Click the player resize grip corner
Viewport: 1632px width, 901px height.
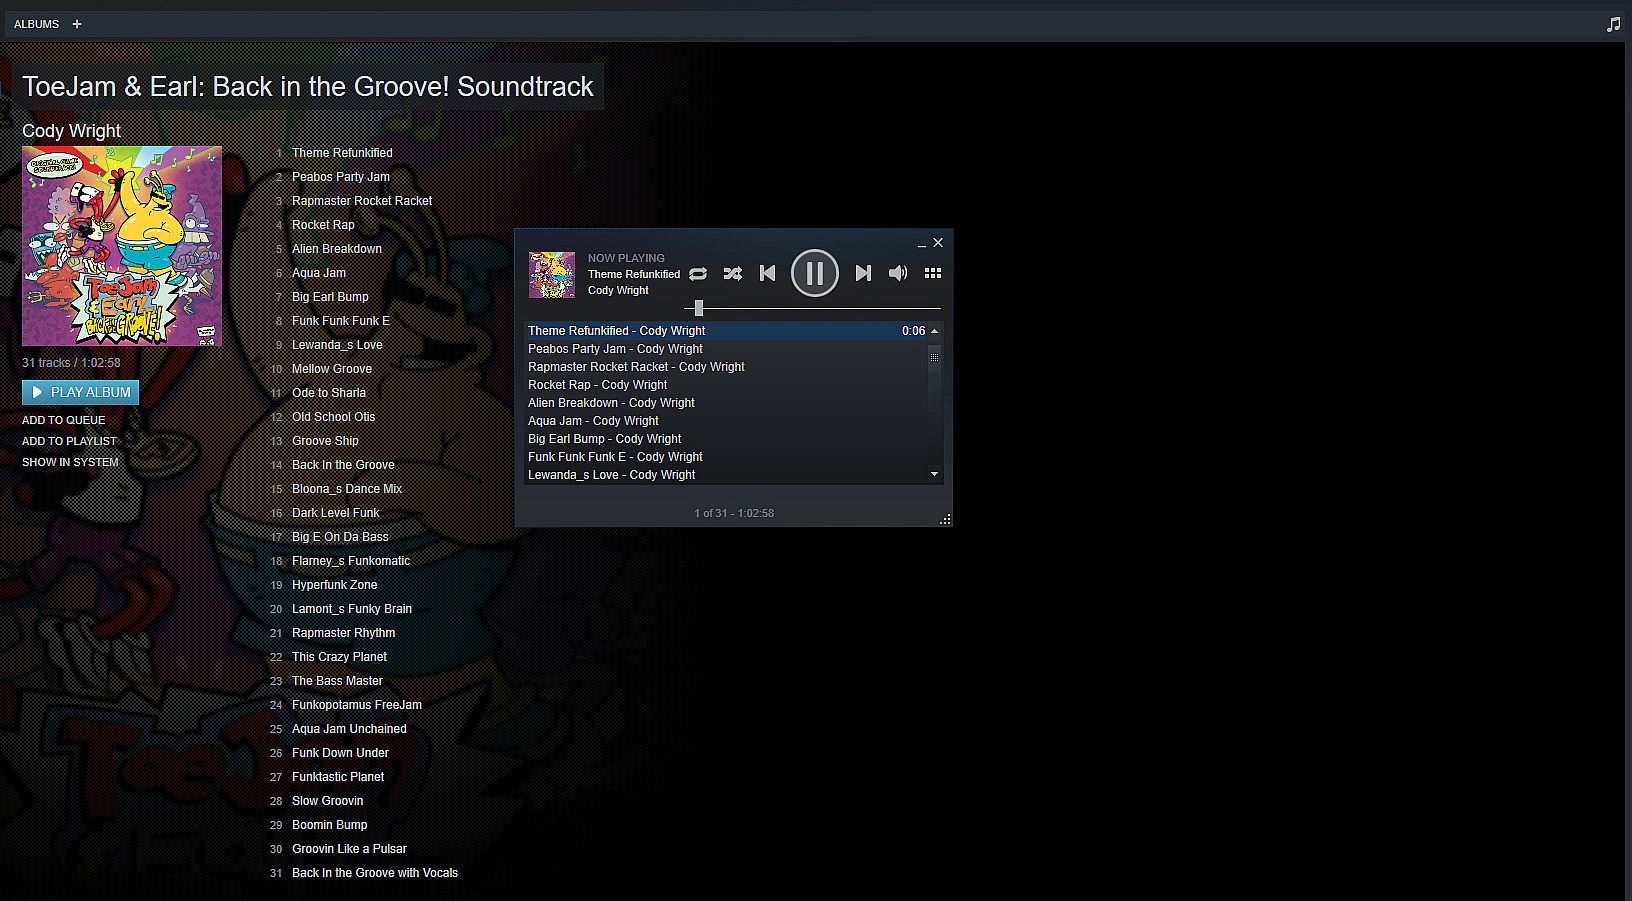pyautogui.click(x=945, y=519)
